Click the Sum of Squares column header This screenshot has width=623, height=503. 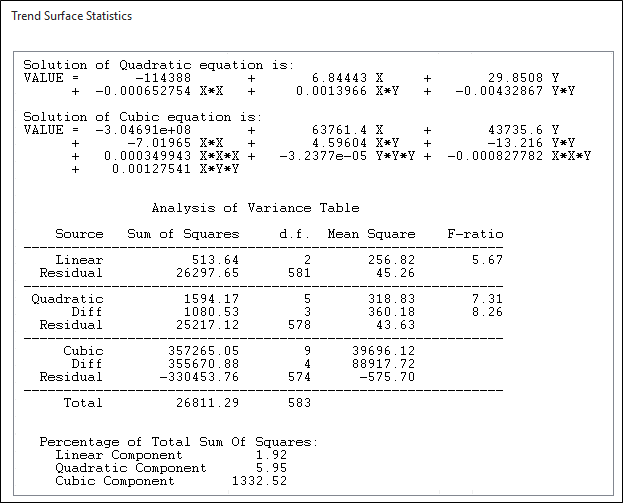coord(183,234)
